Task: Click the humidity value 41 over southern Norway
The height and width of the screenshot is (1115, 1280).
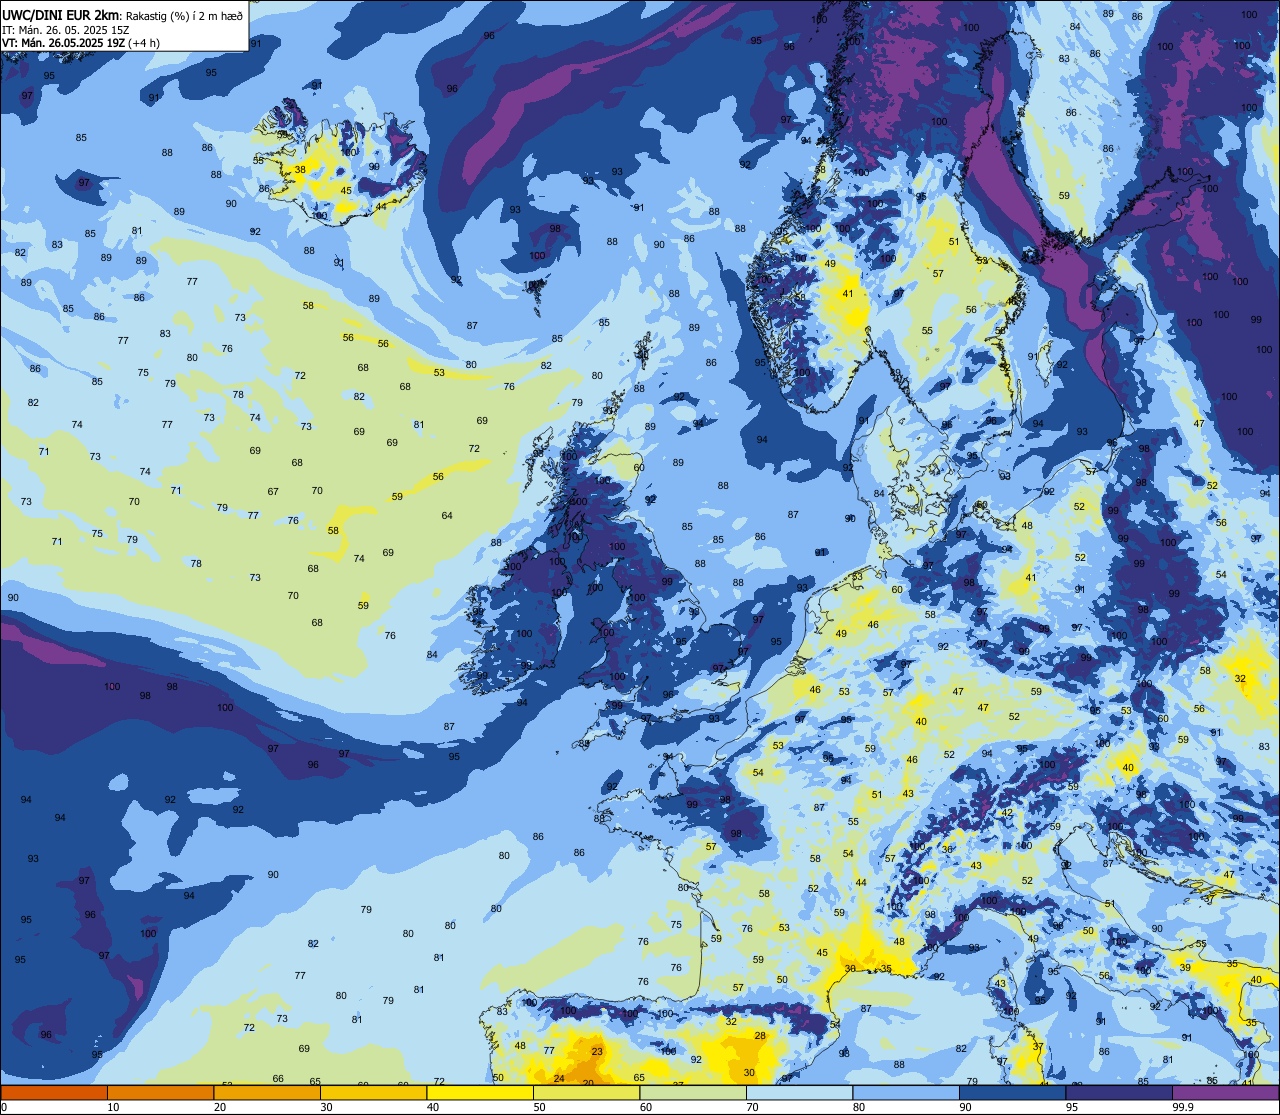Action: [x=848, y=293]
